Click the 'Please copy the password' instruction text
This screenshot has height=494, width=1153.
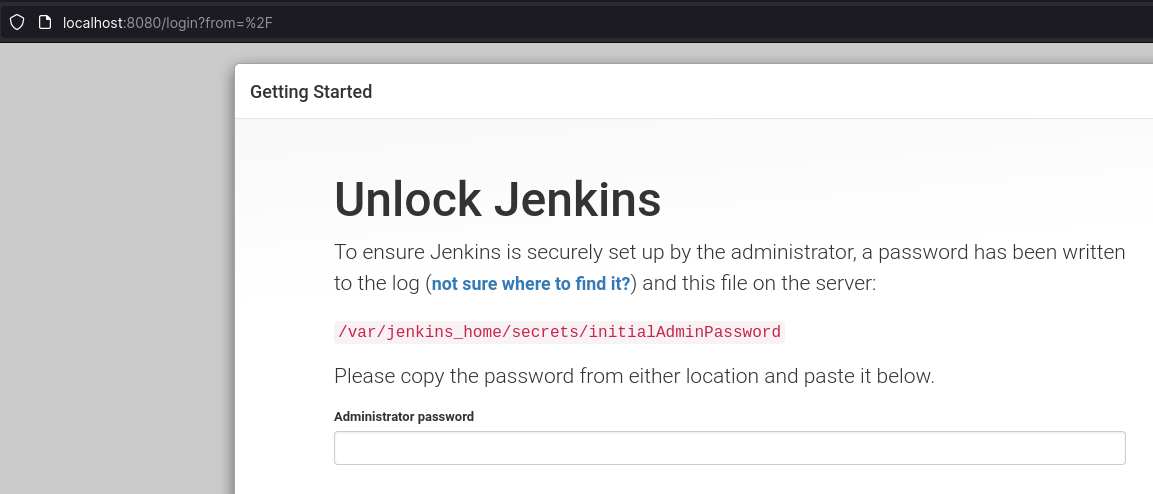click(634, 376)
